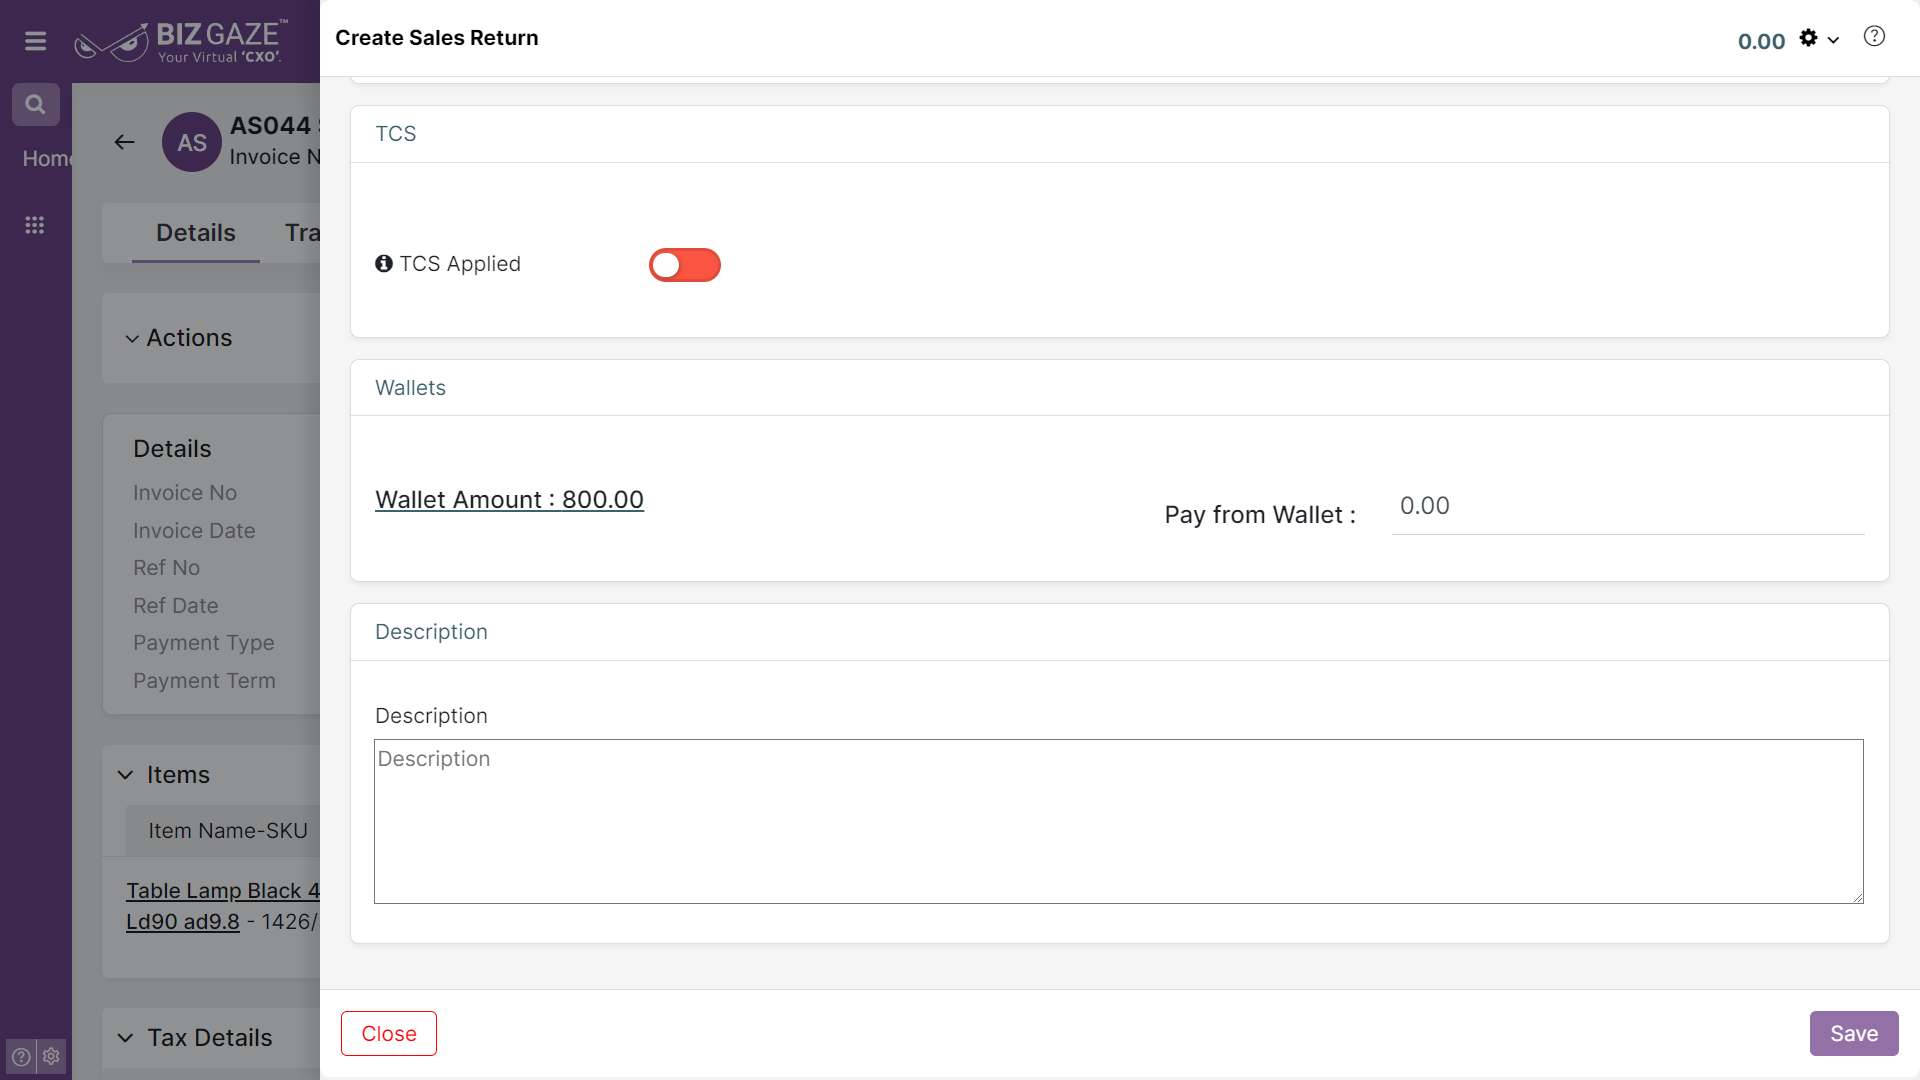Open the help question mark icon
Viewport: 1920px width, 1080px height.
click(x=1874, y=37)
